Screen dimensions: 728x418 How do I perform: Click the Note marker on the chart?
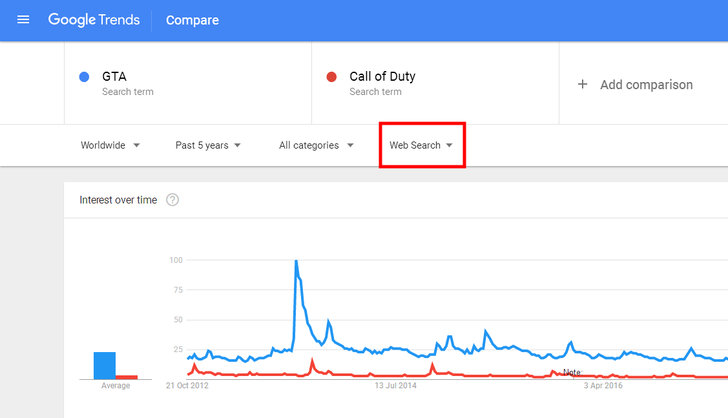(573, 372)
